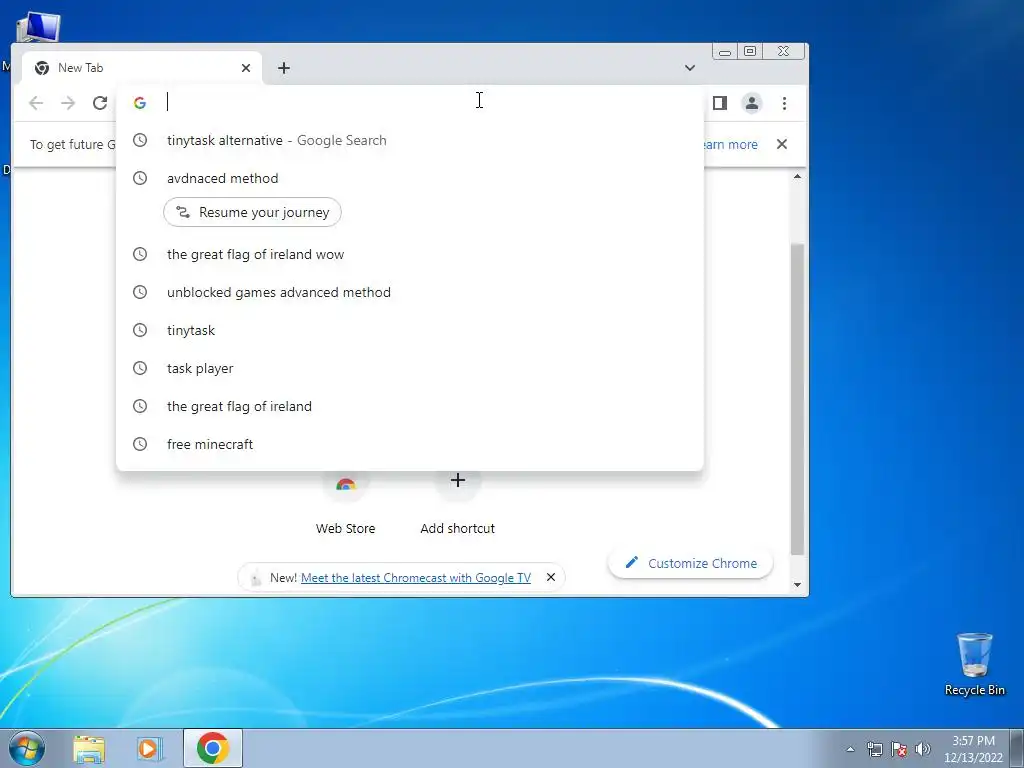This screenshot has width=1024, height=768.
Task: Click the volume speaker tray icon
Action: tap(923, 750)
